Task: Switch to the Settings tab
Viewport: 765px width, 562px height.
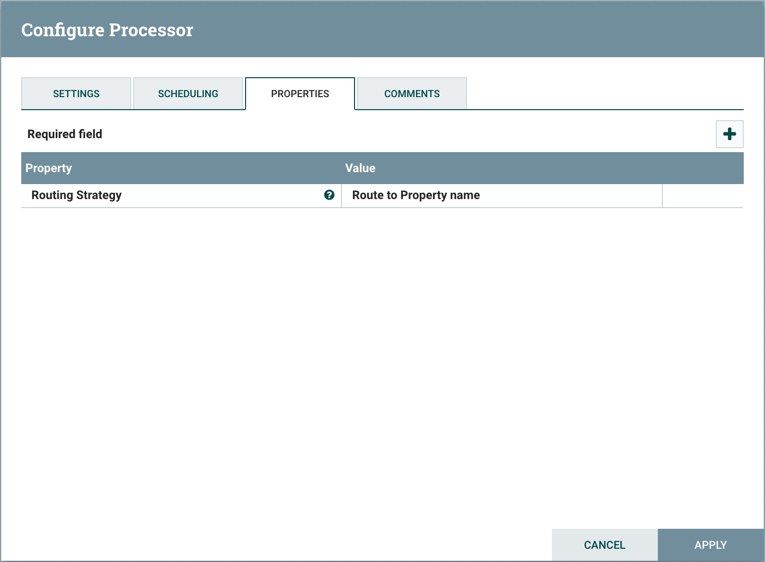Action: (x=76, y=94)
